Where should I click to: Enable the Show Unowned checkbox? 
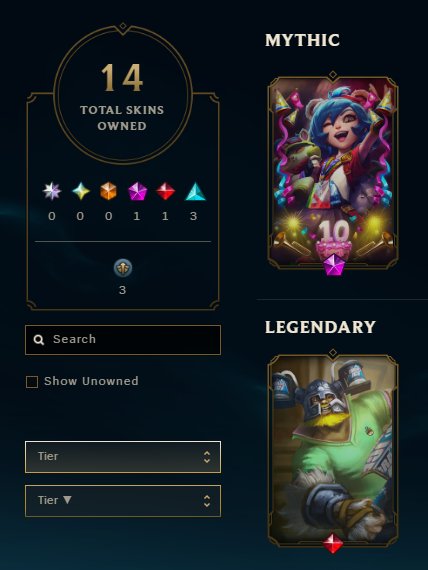click(32, 382)
